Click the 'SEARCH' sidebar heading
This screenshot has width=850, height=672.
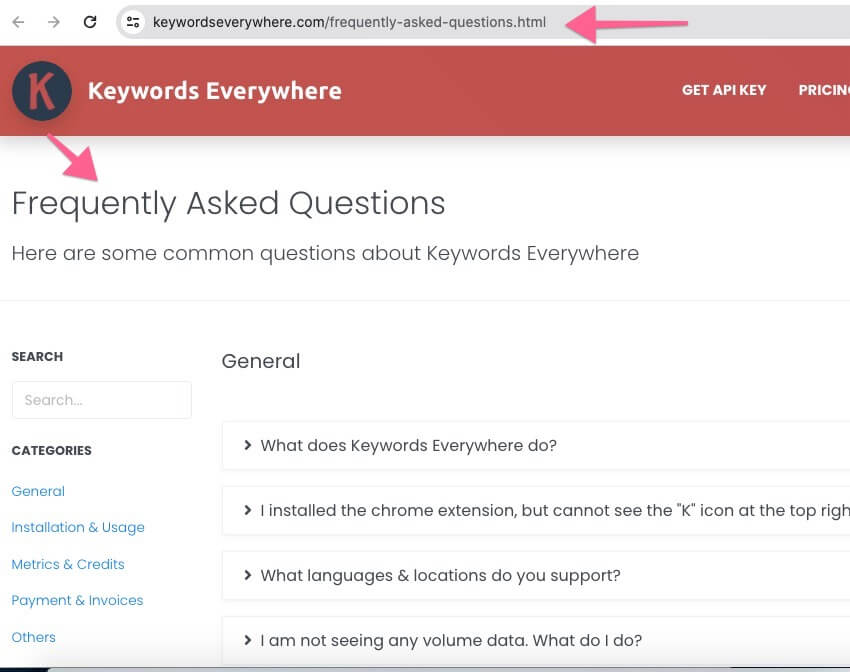click(x=37, y=357)
